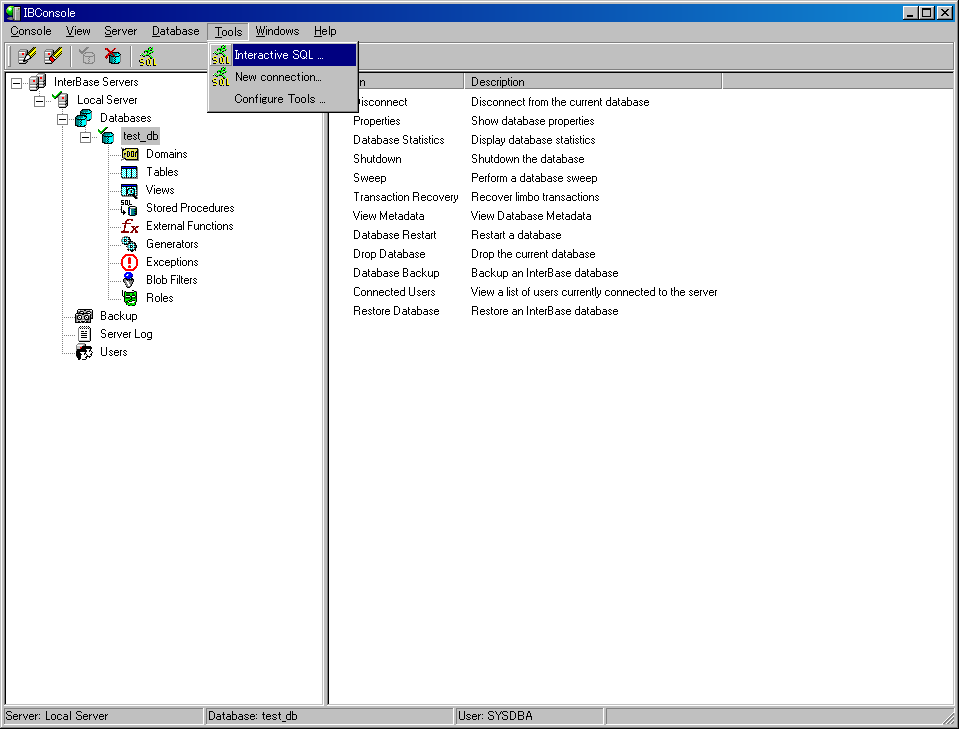Viewport: 959px width, 729px height.
Task: Select Configure Tools menu entry
Action: click(279, 99)
